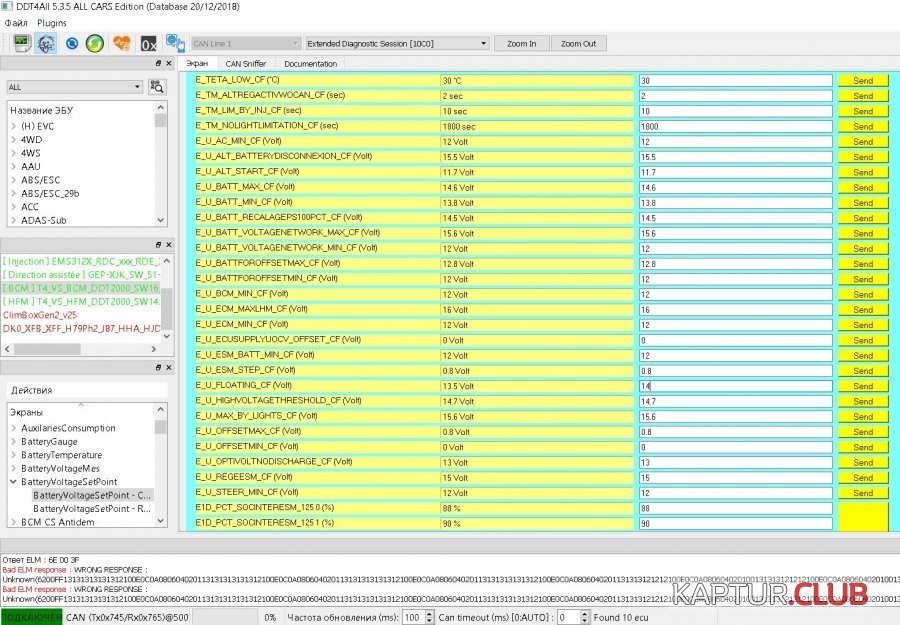Click the E_U_BATT_MIN_CF input field

[735, 203]
